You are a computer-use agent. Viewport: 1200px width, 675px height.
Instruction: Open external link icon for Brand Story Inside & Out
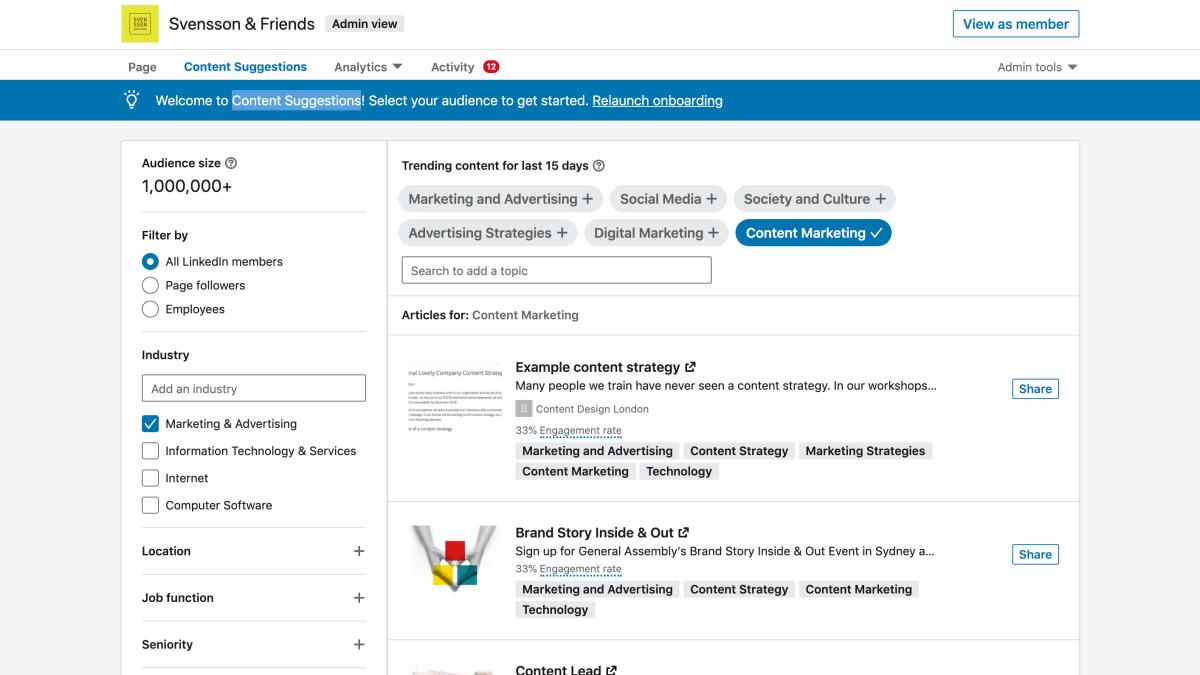tap(684, 533)
